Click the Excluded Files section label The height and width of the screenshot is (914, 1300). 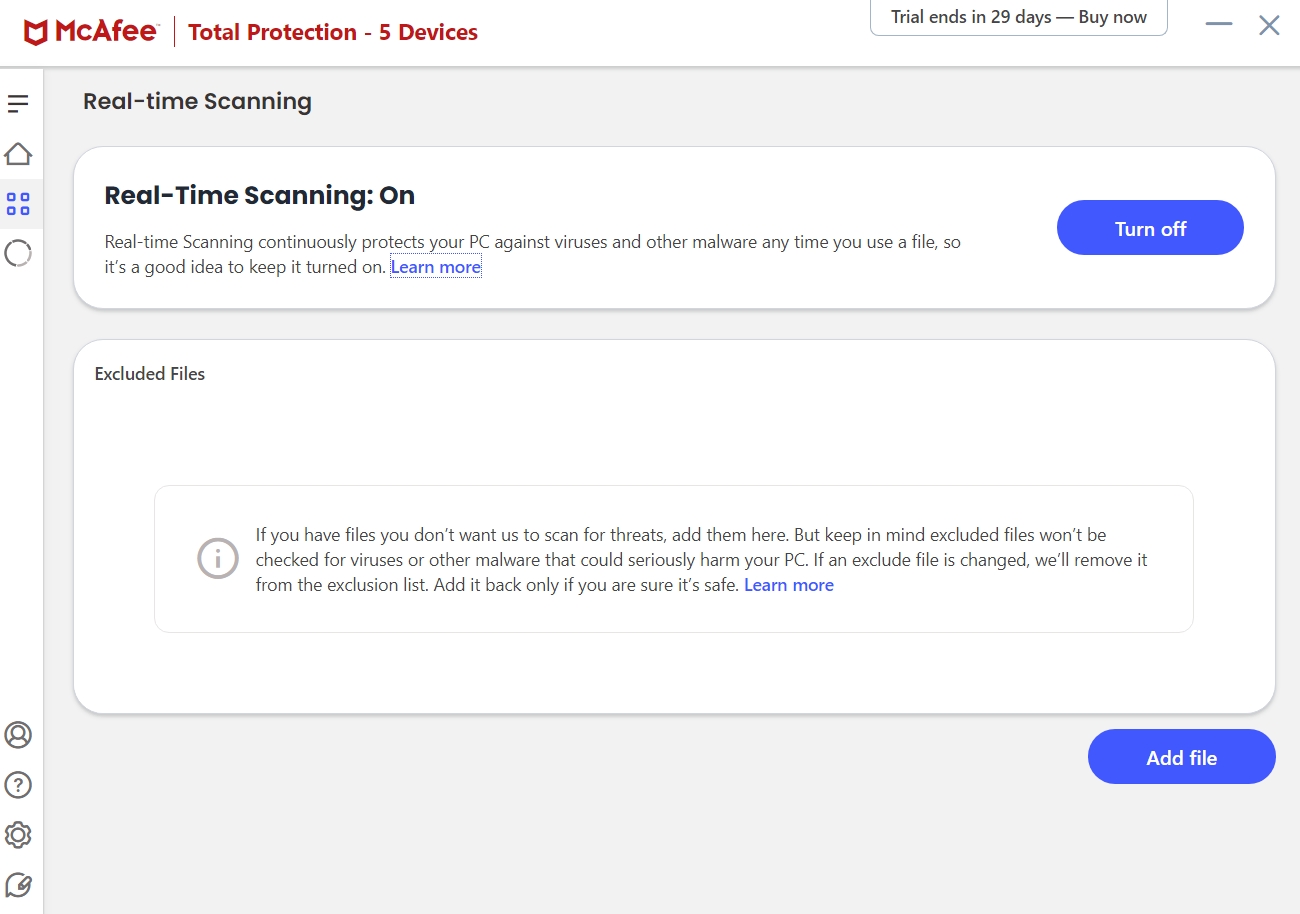click(150, 374)
